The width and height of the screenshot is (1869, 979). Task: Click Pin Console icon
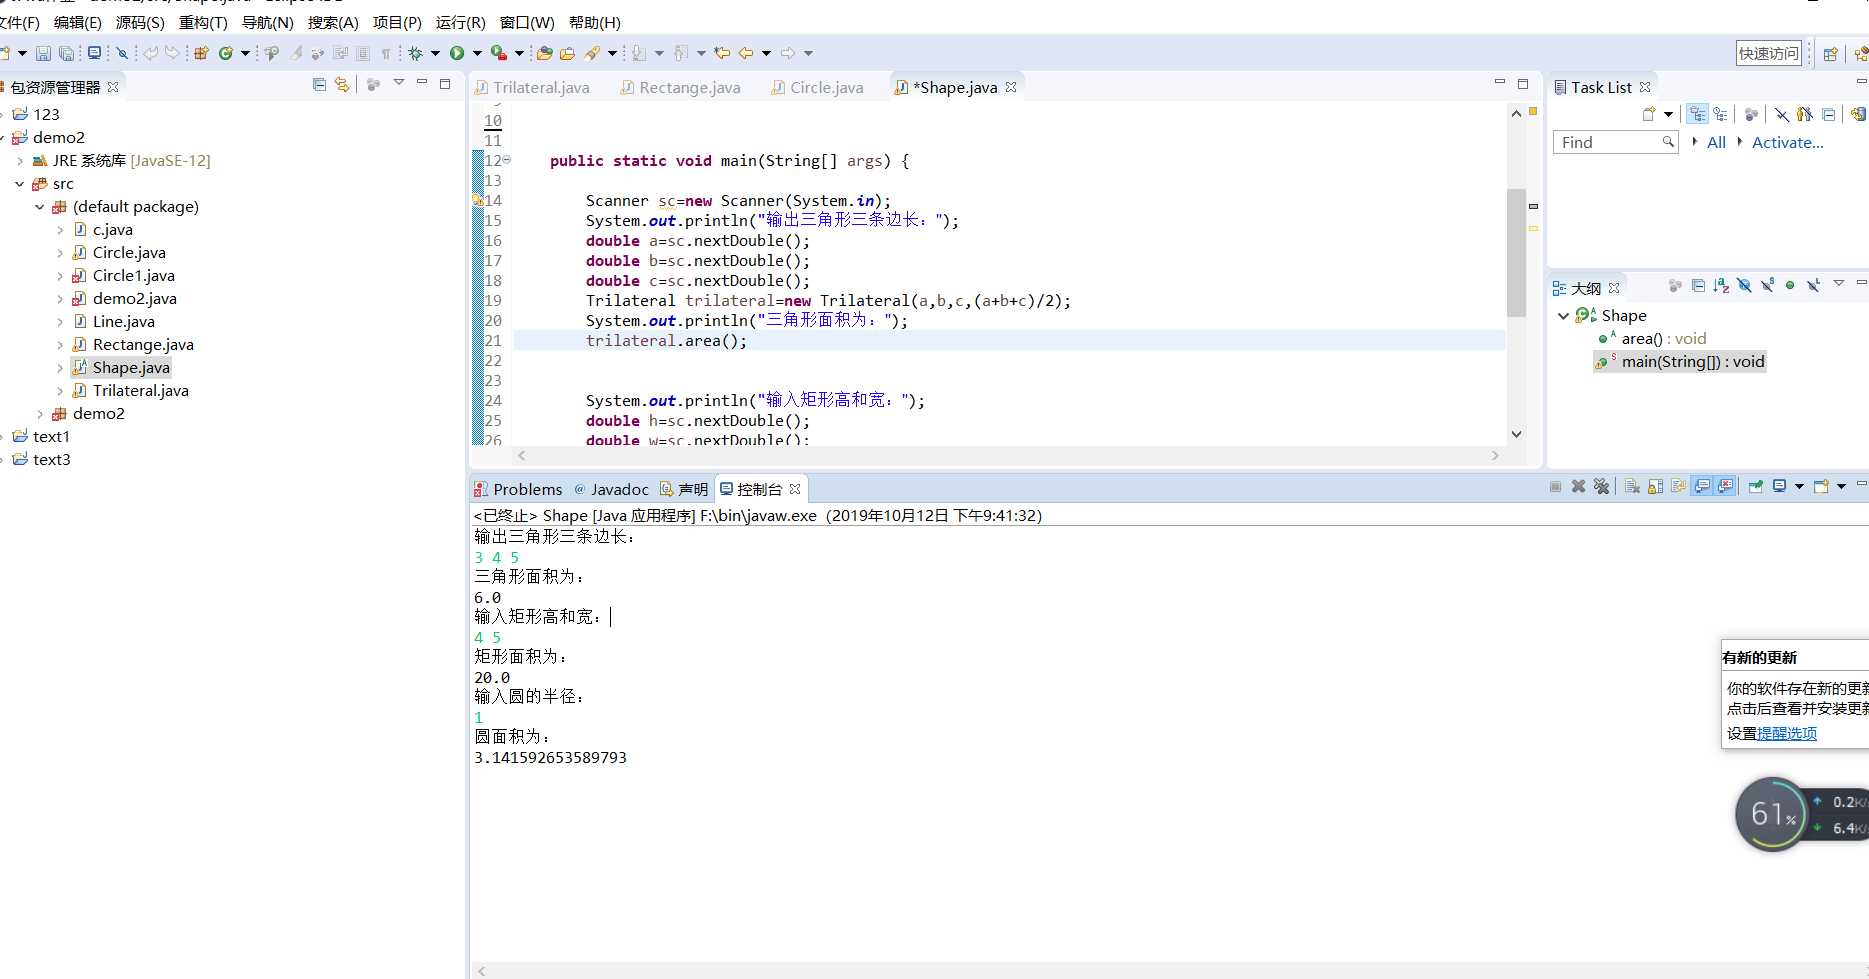tap(1755, 486)
